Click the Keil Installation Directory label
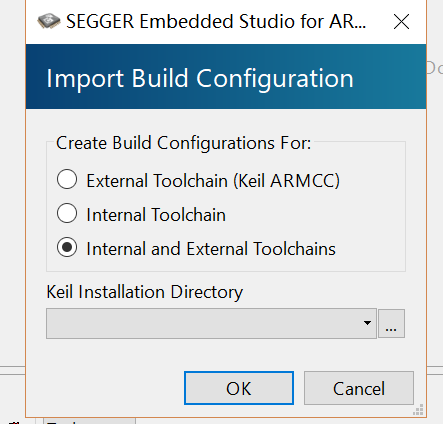Viewport: 443px width, 424px height. (145, 292)
